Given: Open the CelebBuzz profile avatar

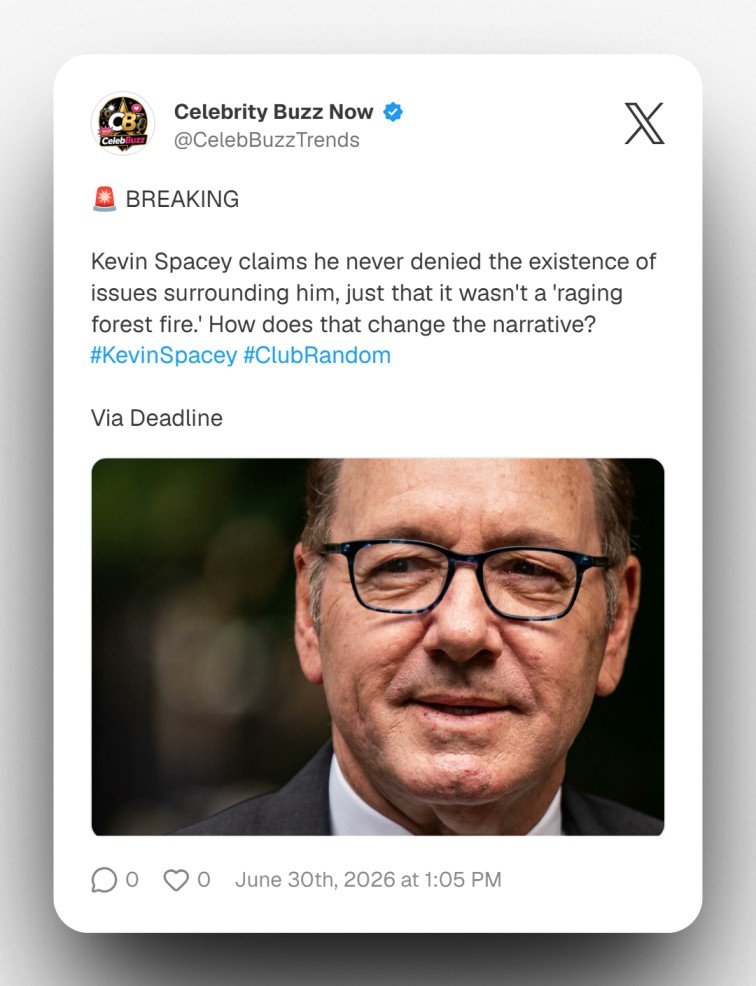Looking at the screenshot, I should [123, 124].
